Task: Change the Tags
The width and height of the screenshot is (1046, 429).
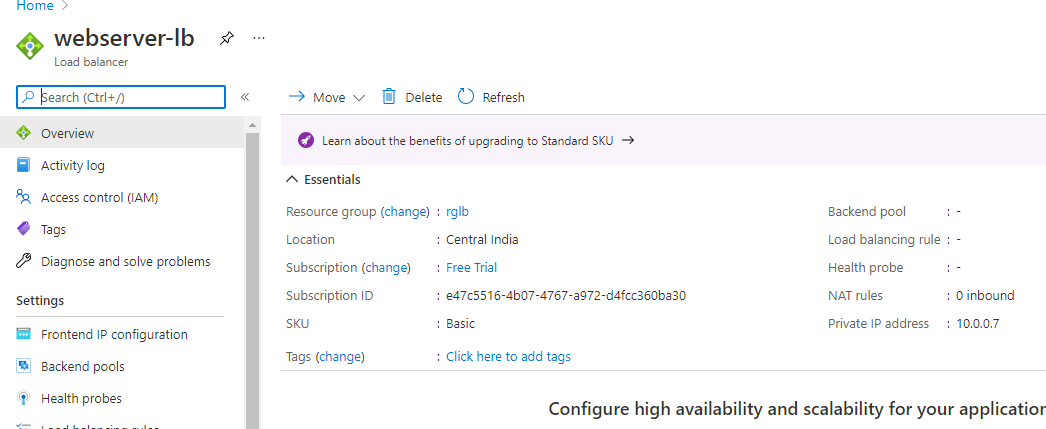Action: point(340,356)
